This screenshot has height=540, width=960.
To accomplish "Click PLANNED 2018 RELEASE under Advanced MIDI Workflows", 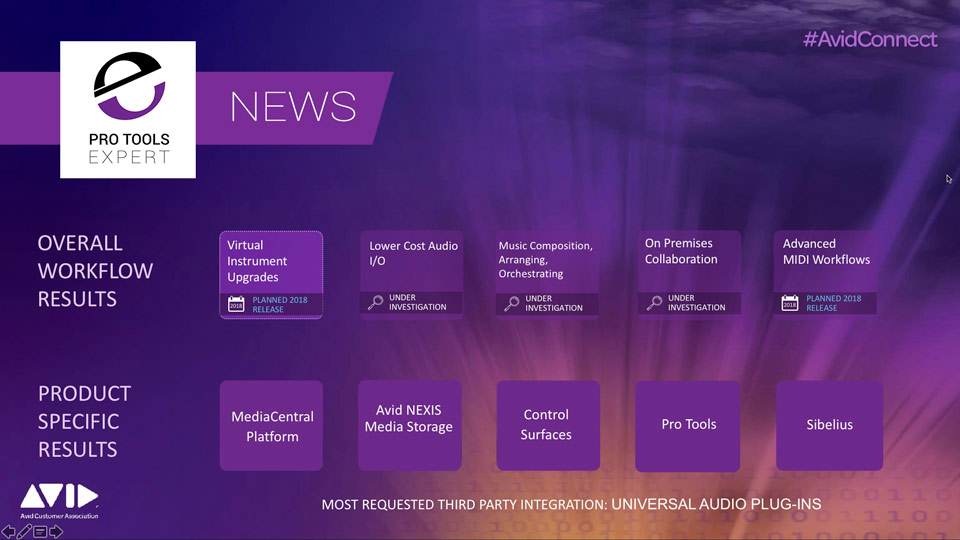I will (x=833, y=303).
